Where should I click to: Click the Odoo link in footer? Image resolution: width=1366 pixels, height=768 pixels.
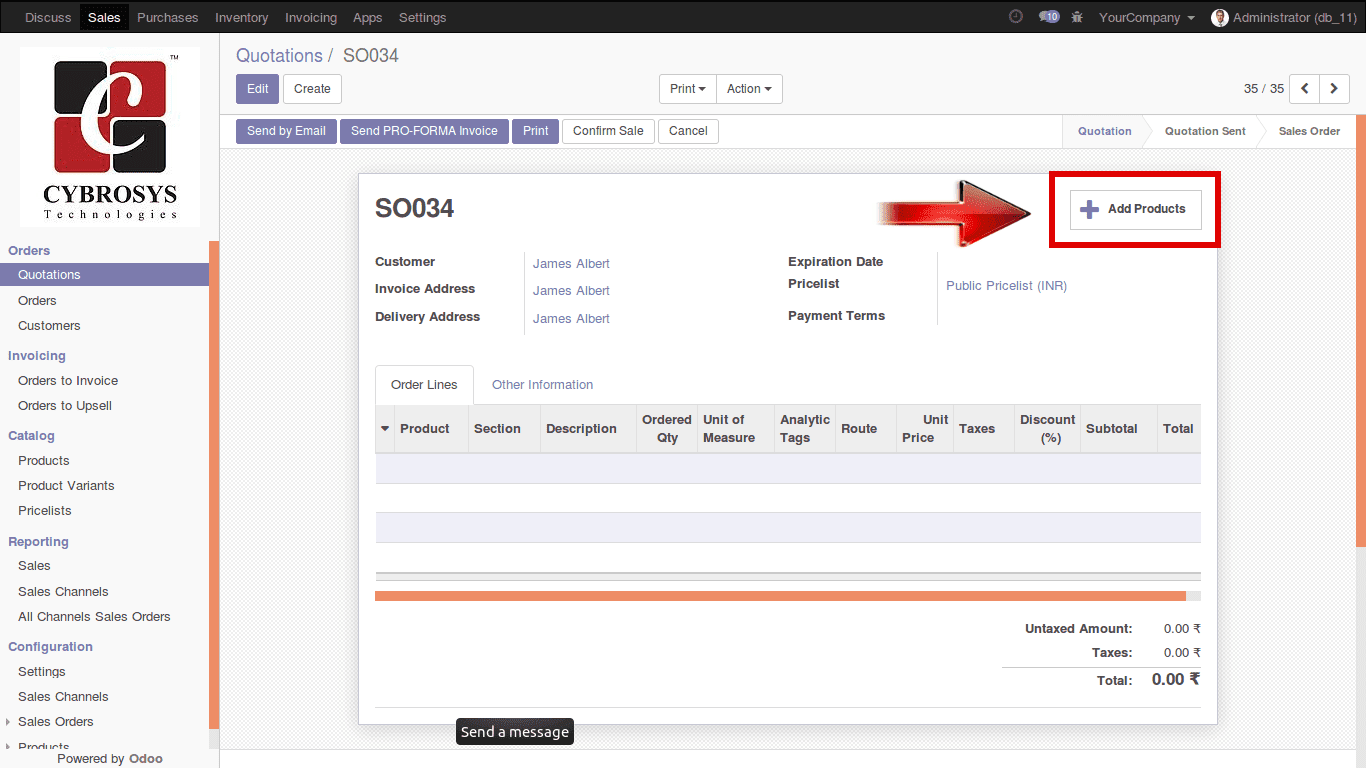pyautogui.click(x=146, y=759)
